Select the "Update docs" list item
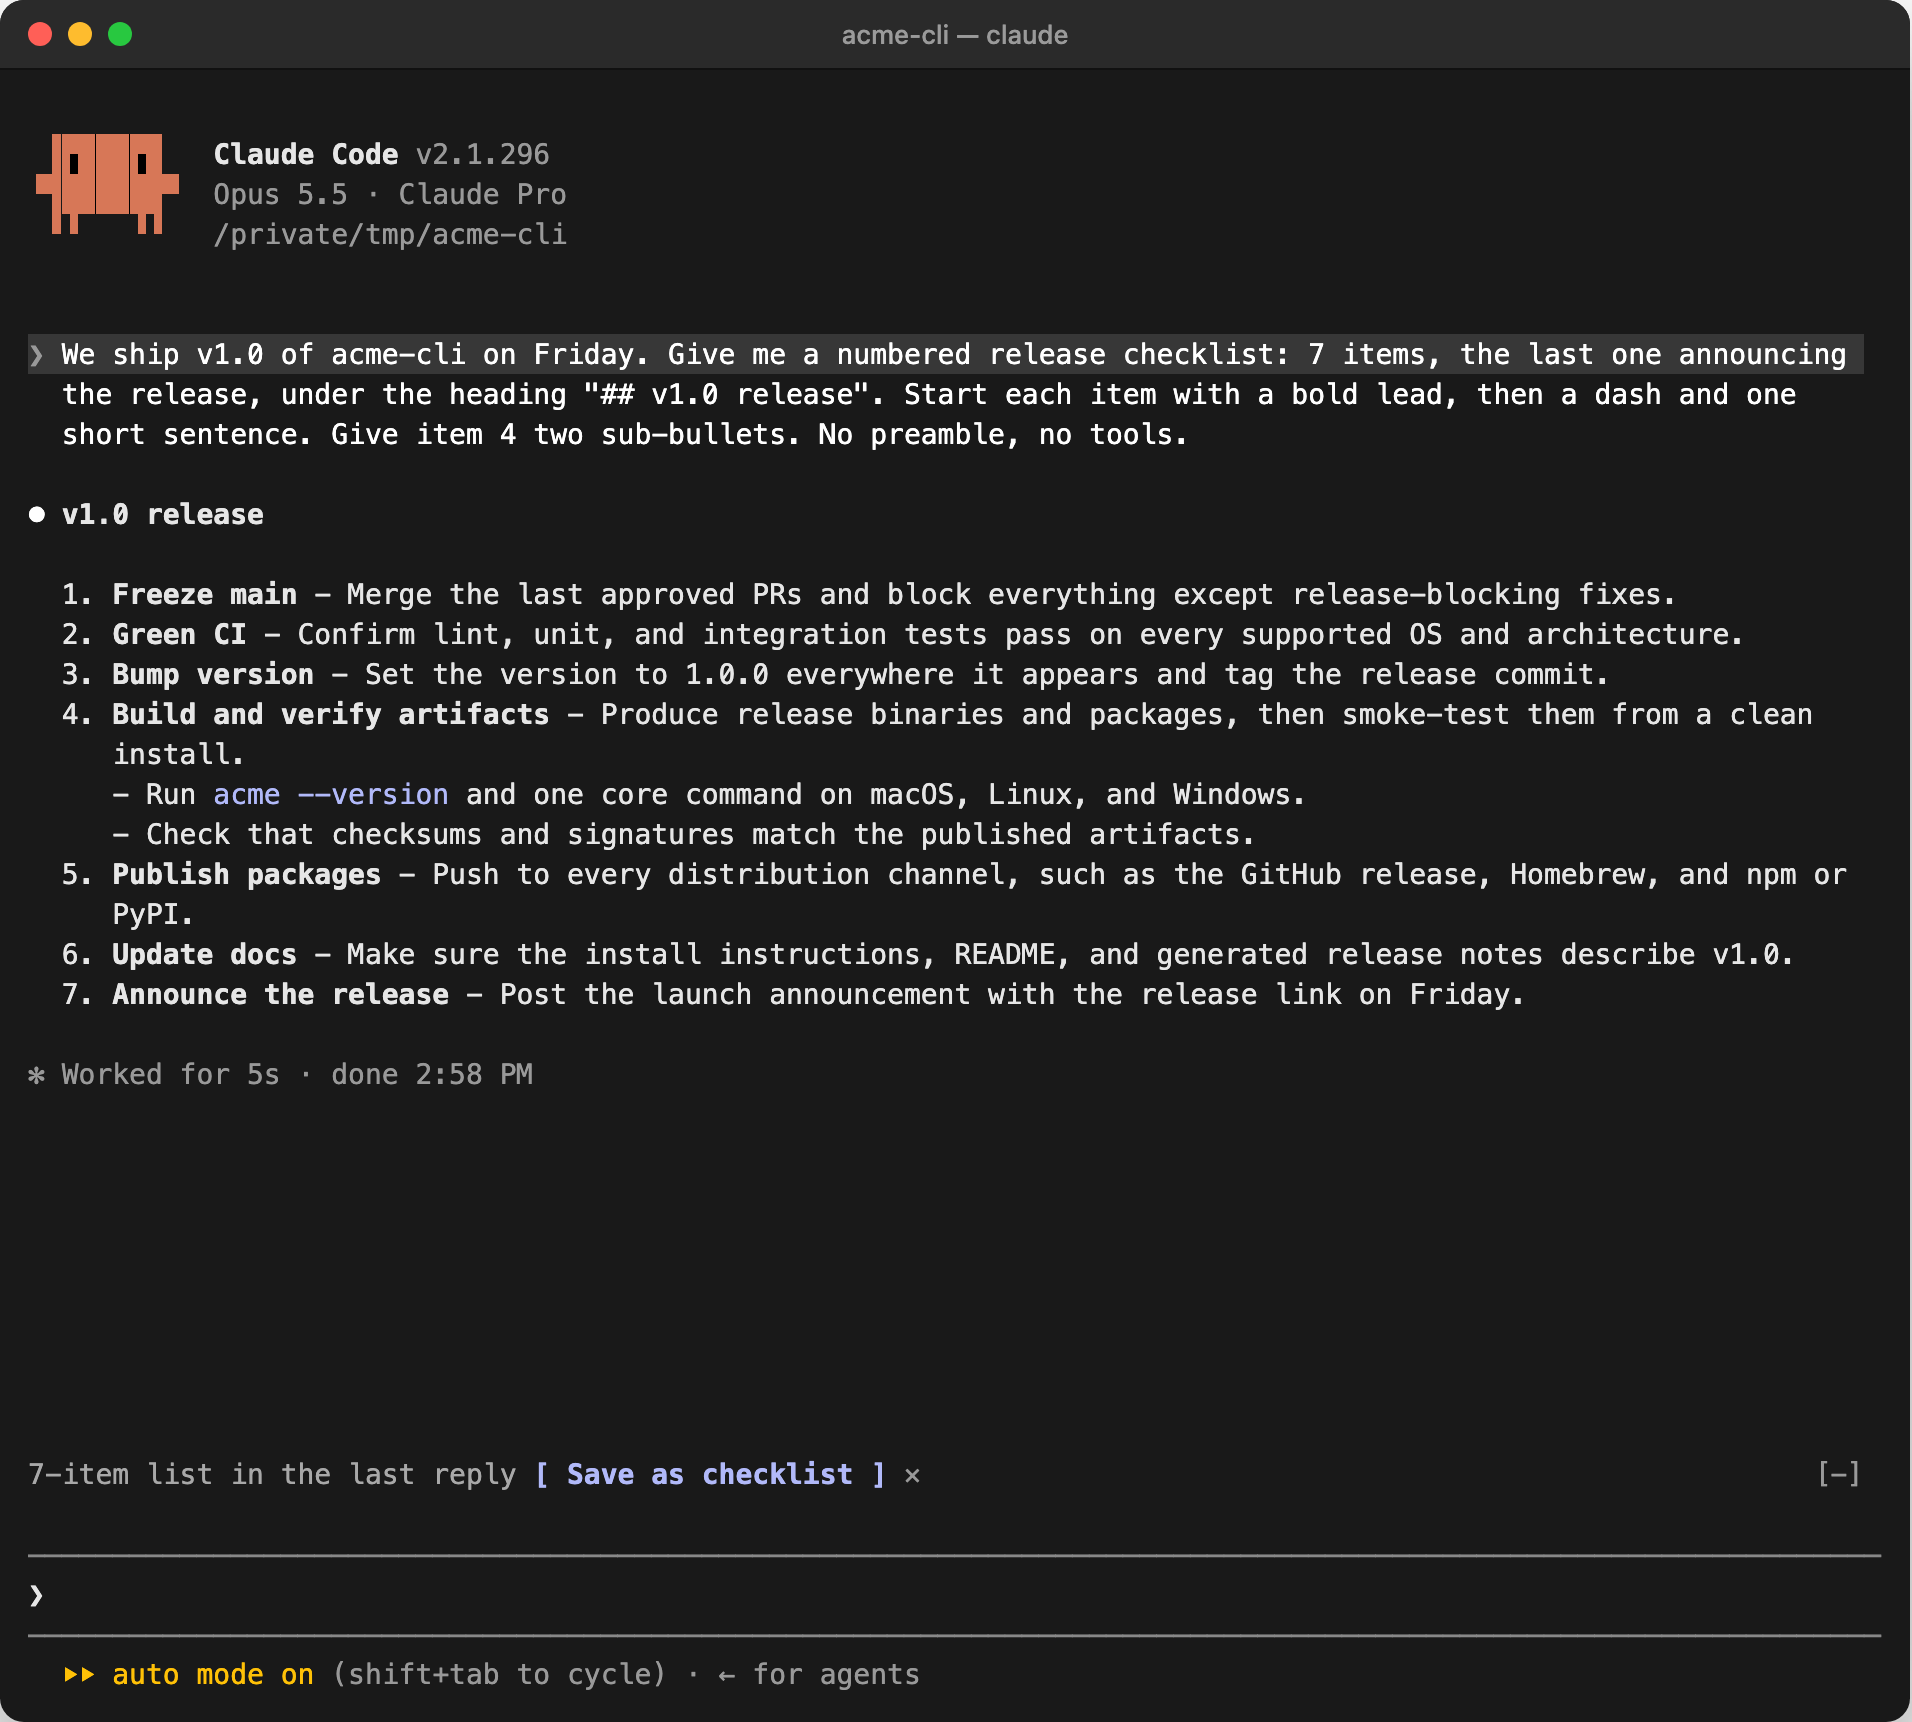Image resolution: width=1912 pixels, height=1722 pixels. [x=928, y=954]
